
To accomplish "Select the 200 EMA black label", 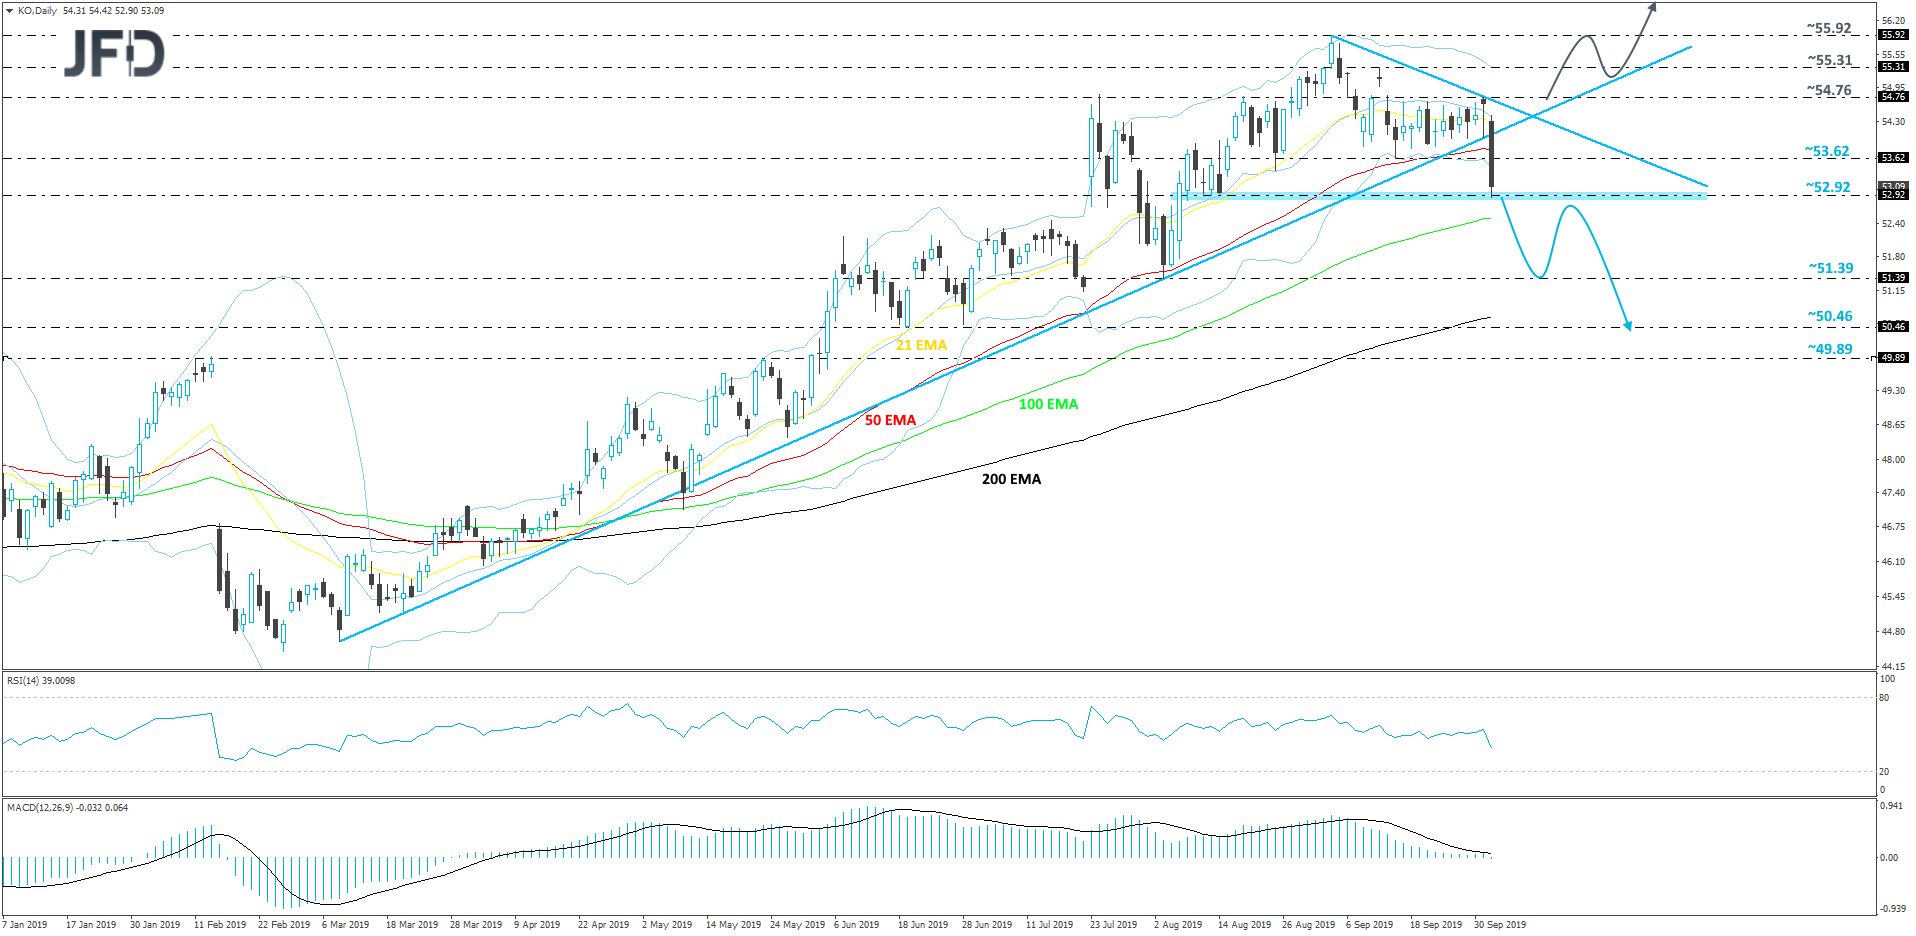I will point(1010,479).
